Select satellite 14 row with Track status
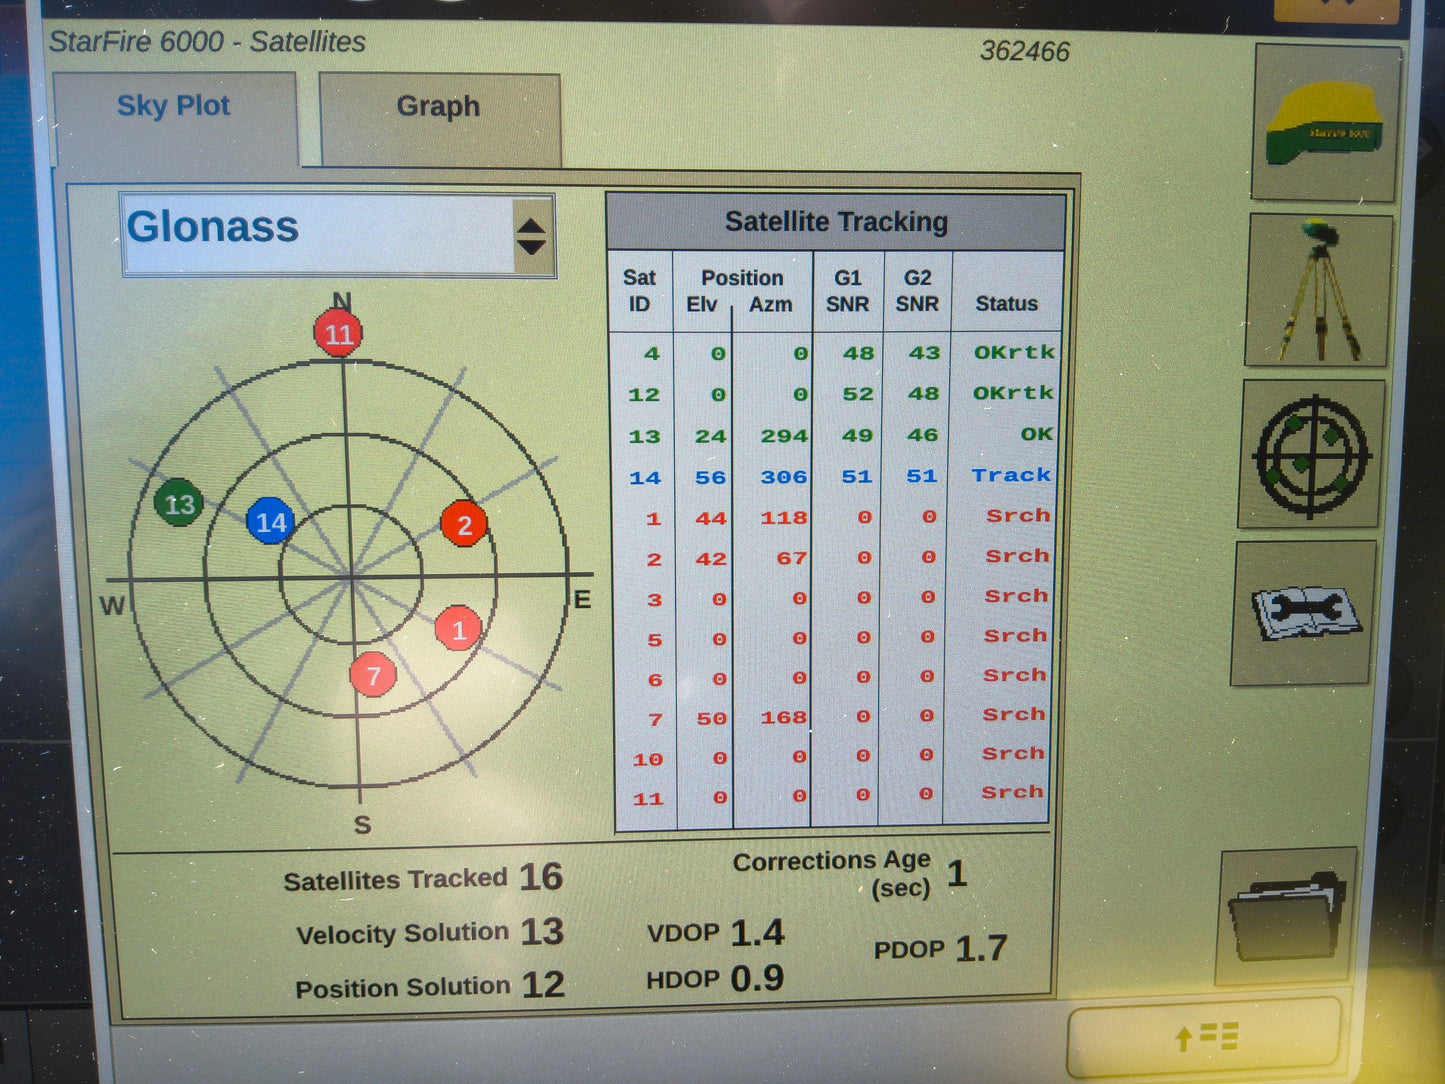Screen dimensions: 1445x1084 835,477
